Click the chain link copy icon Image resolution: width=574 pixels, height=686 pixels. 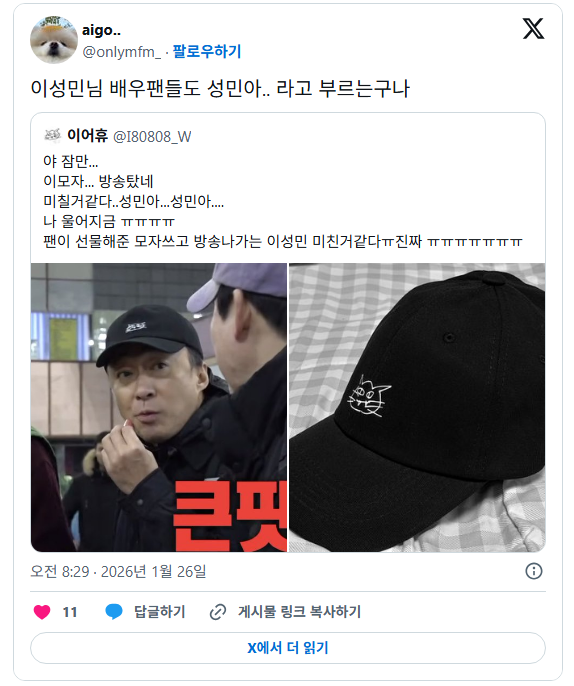click(x=217, y=612)
